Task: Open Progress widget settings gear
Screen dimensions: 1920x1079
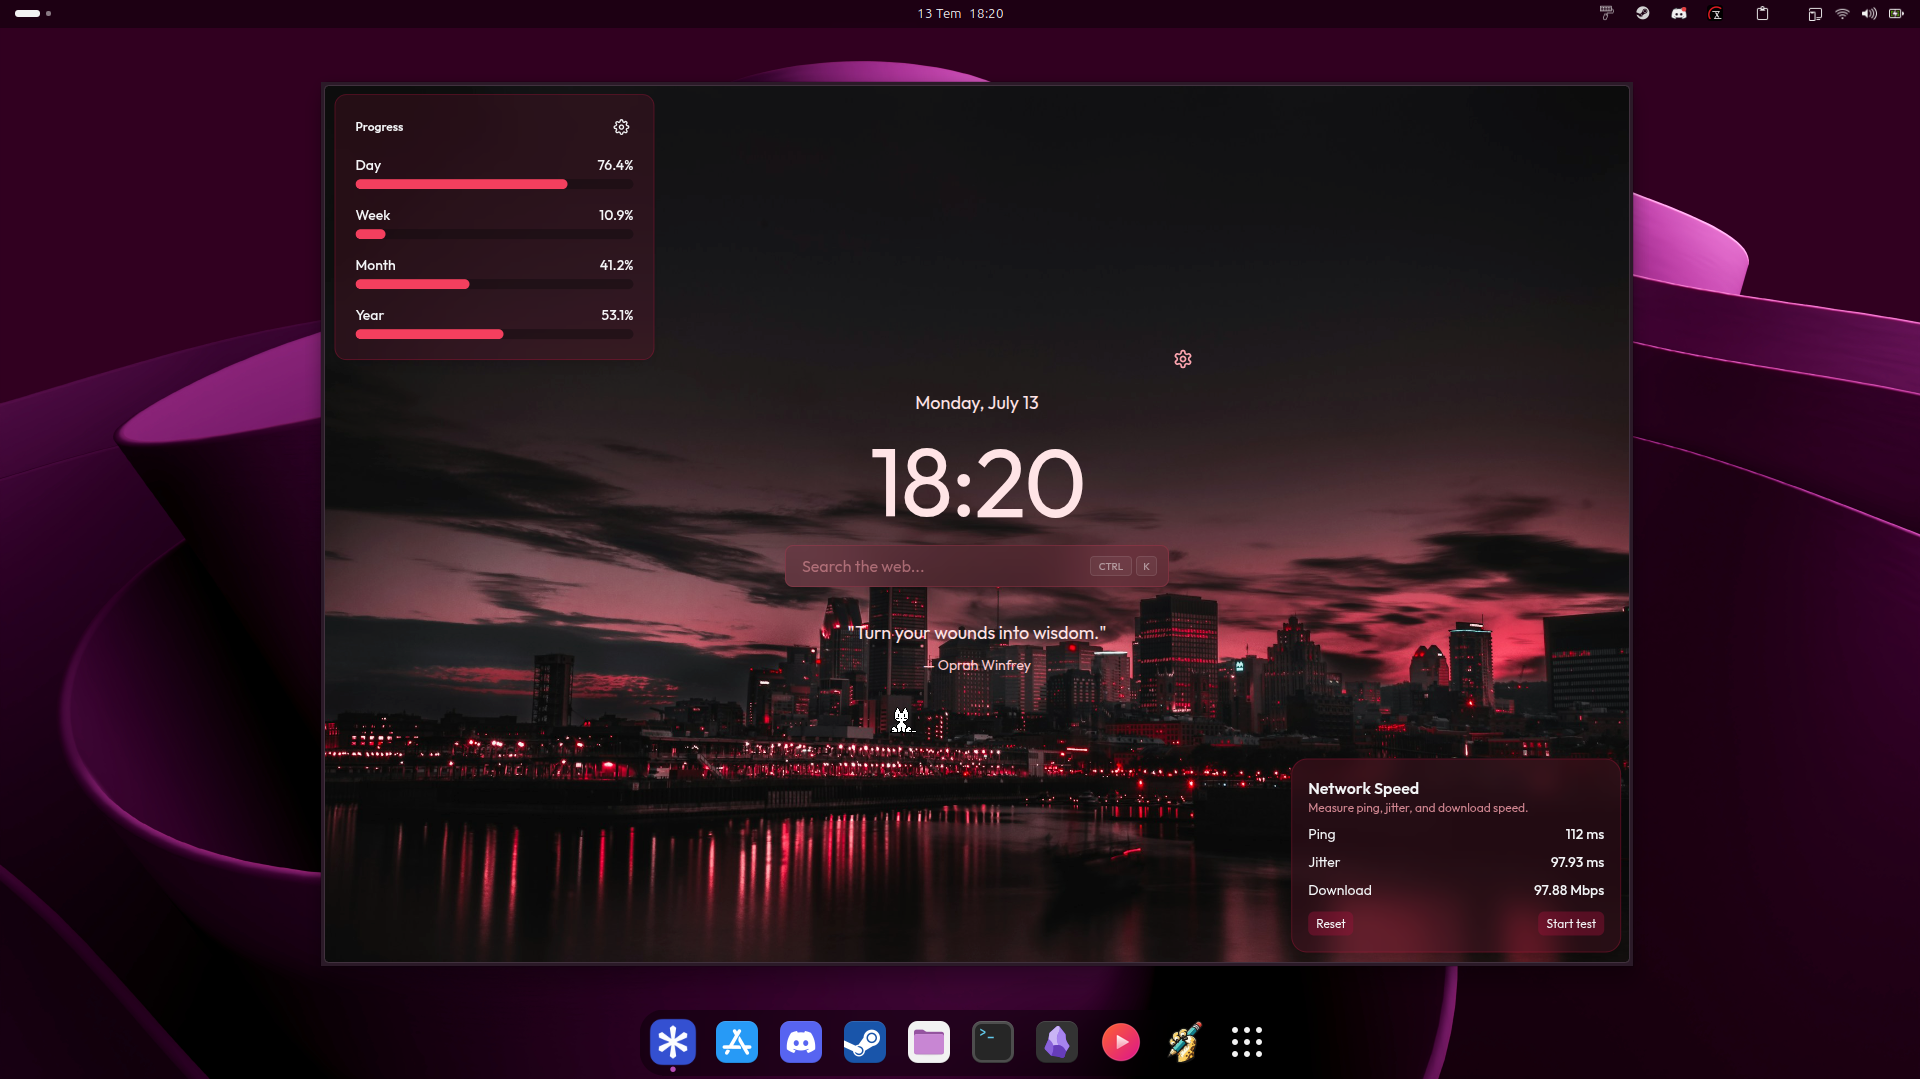Action: [621, 127]
